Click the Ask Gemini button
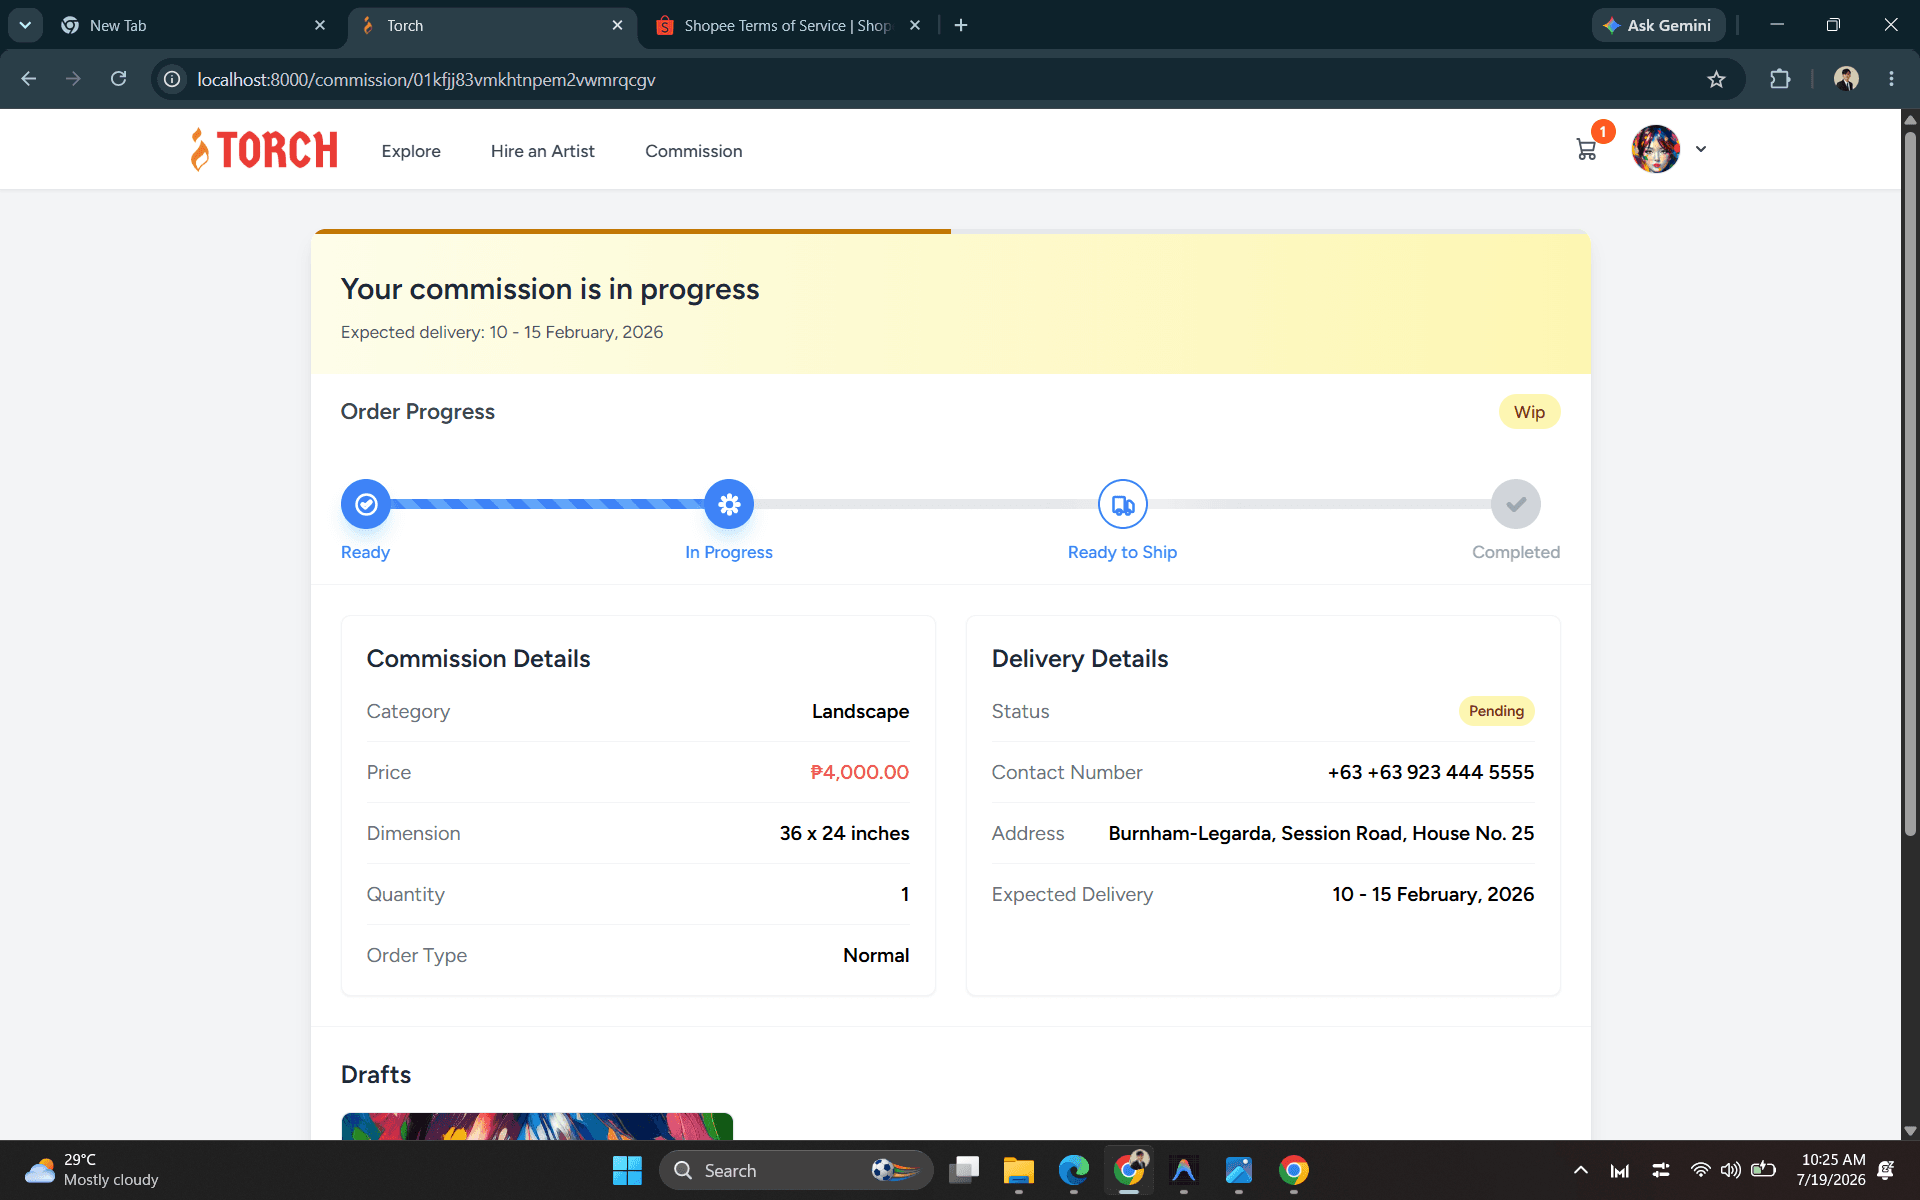Image resolution: width=1920 pixels, height=1200 pixels. click(1658, 26)
